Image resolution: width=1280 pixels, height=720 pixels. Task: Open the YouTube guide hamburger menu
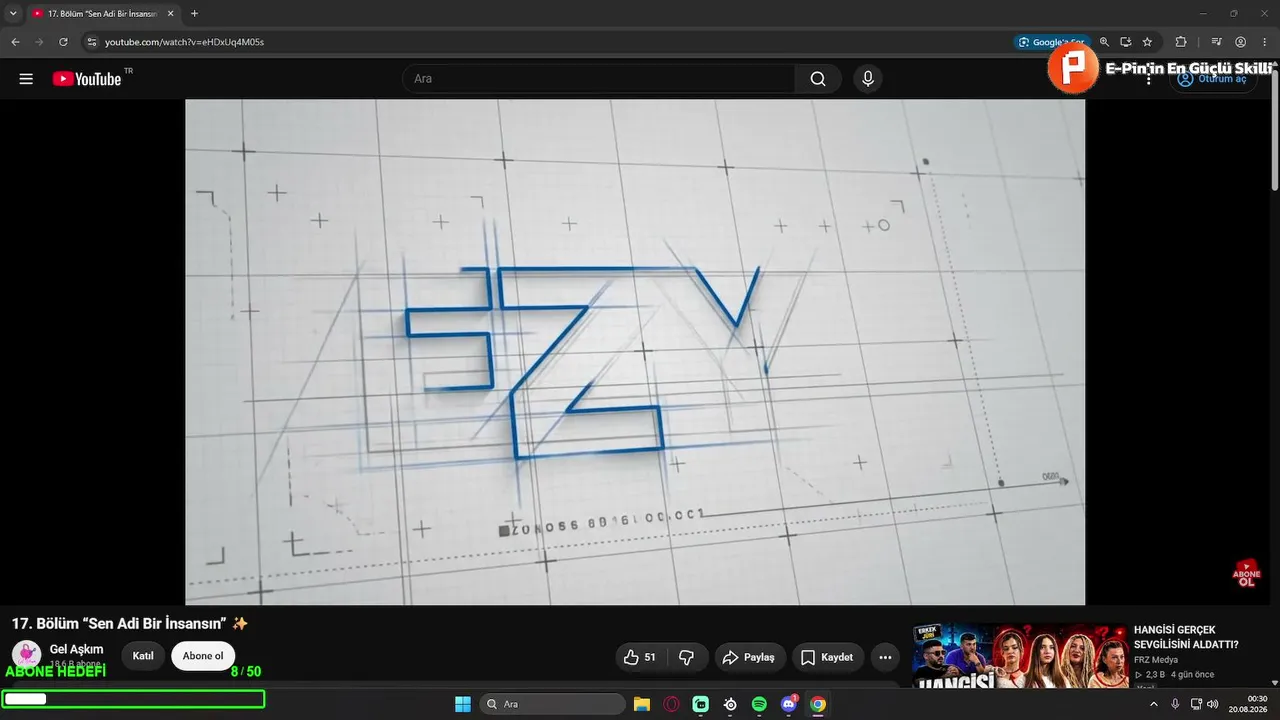[26, 79]
